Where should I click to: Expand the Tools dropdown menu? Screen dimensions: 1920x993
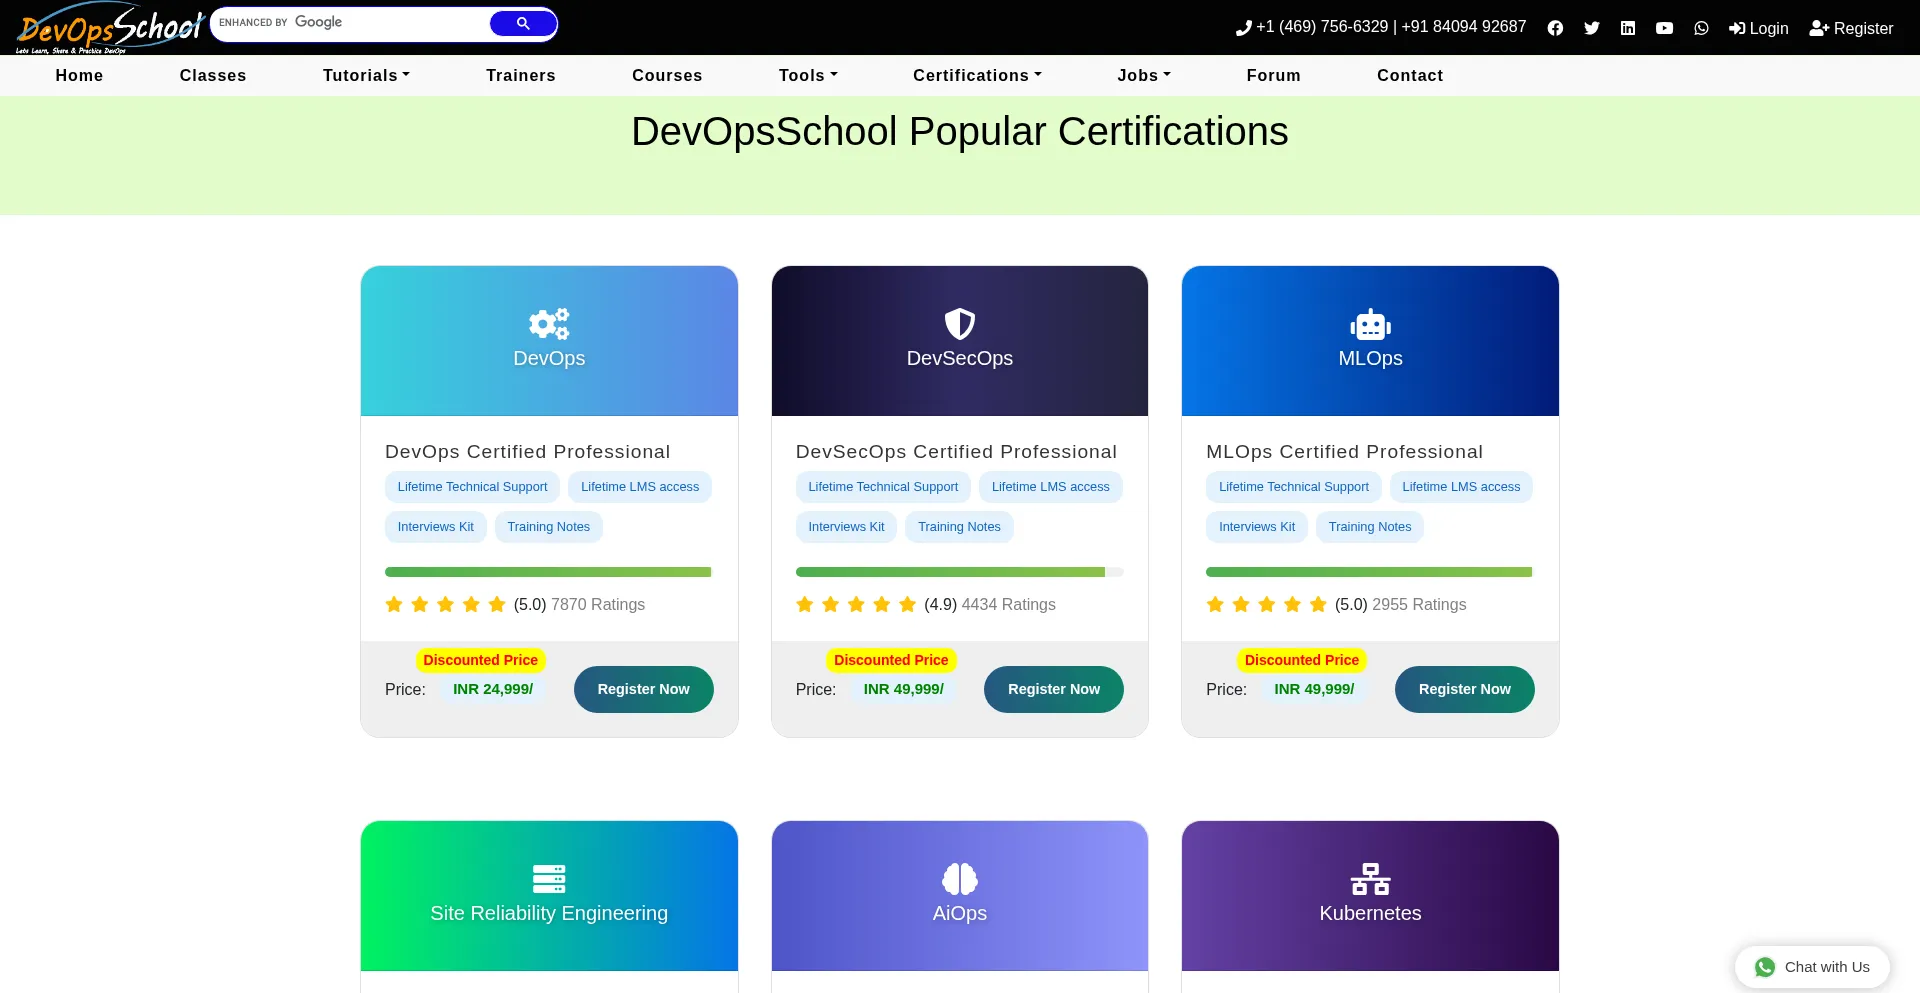coord(808,75)
